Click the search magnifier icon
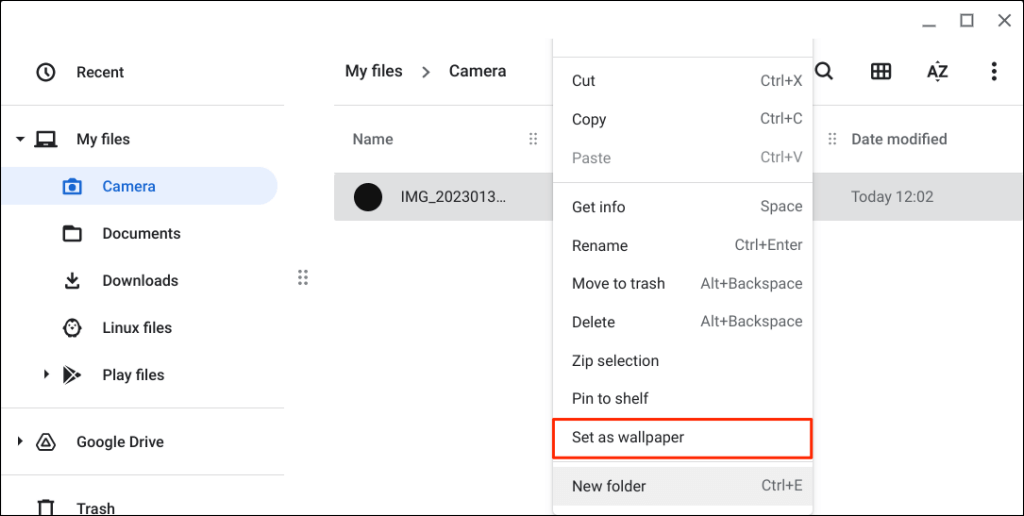 pos(824,71)
